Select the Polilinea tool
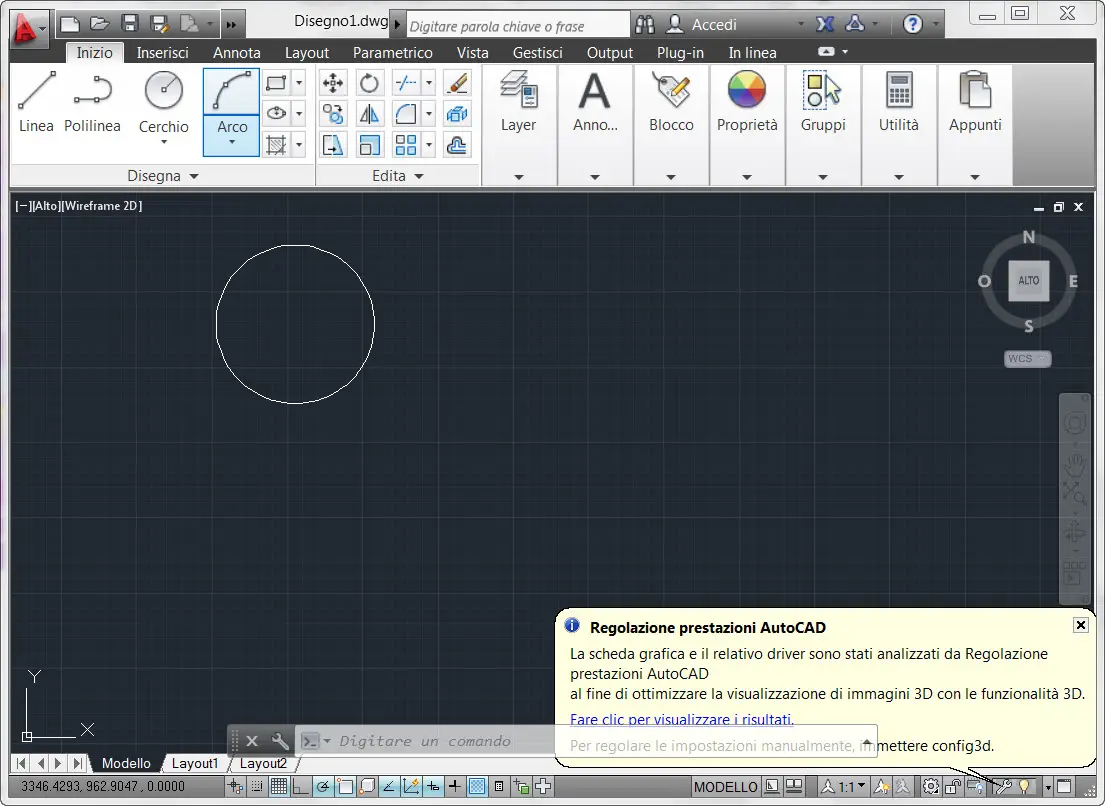The width and height of the screenshot is (1105, 806). [92, 101]
